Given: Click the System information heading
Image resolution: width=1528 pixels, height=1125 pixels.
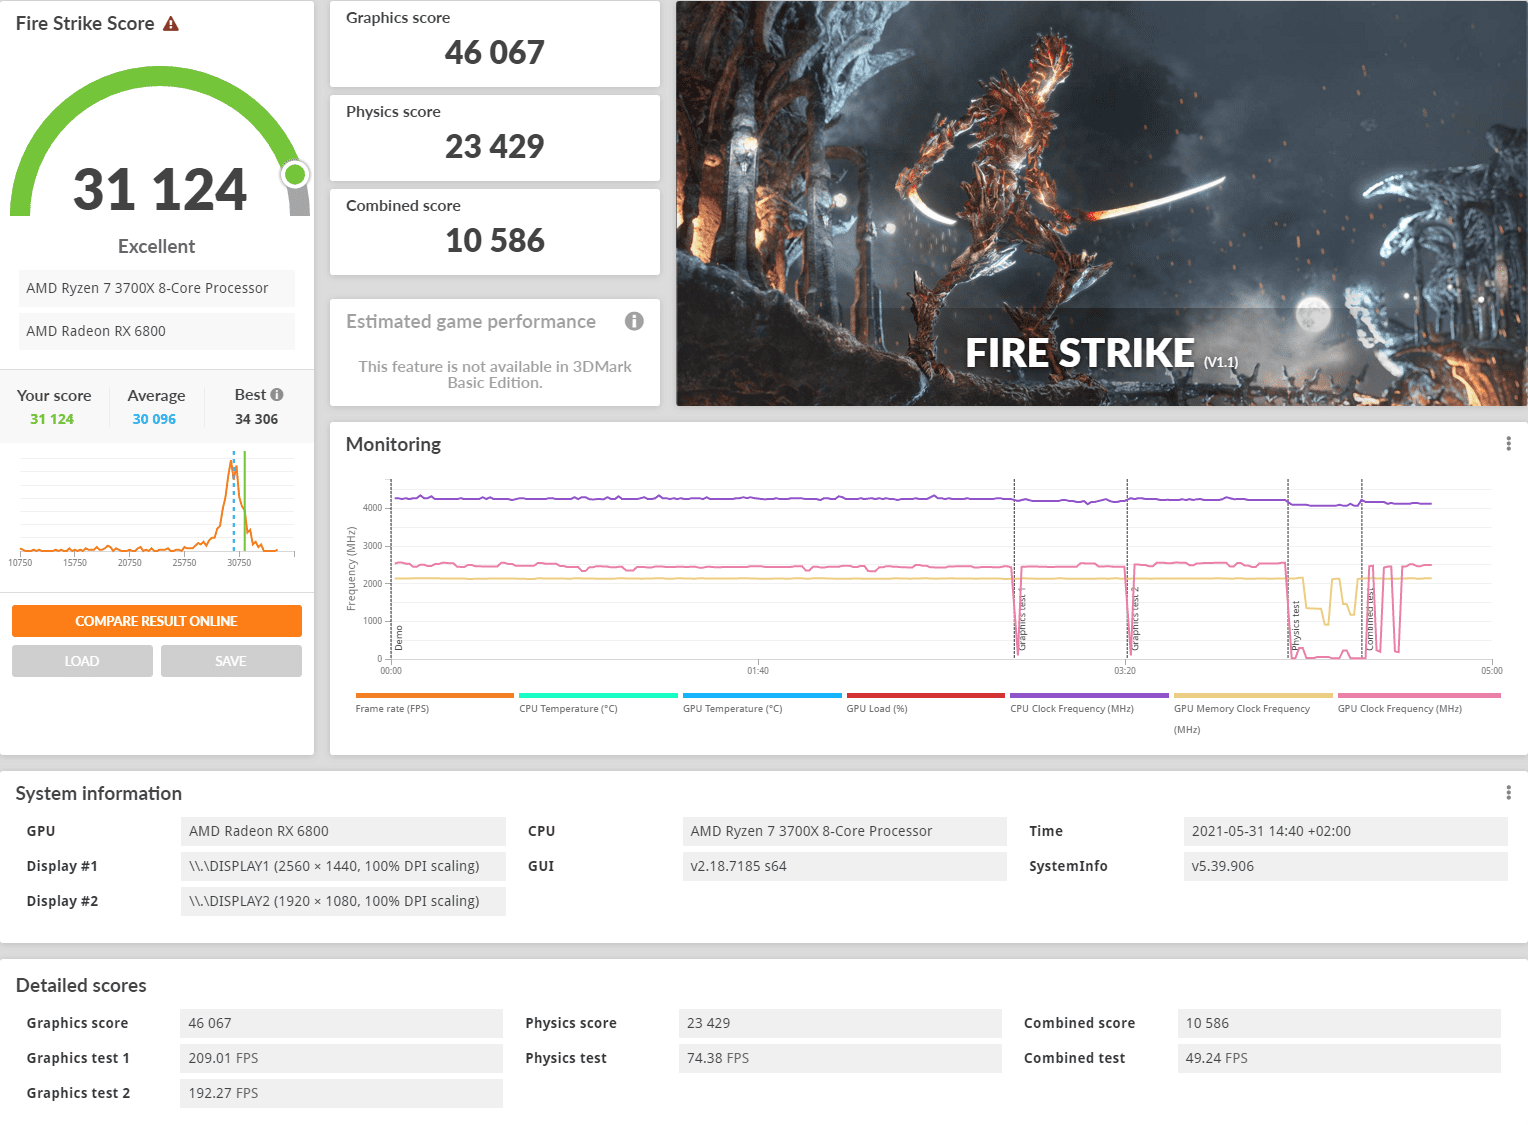Looking at the screenshot, I should (99, 794).
